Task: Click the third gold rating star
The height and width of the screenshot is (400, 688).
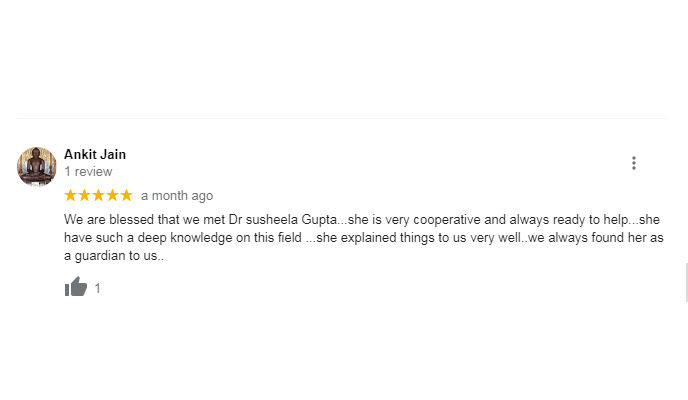Action: pos(98,195)
